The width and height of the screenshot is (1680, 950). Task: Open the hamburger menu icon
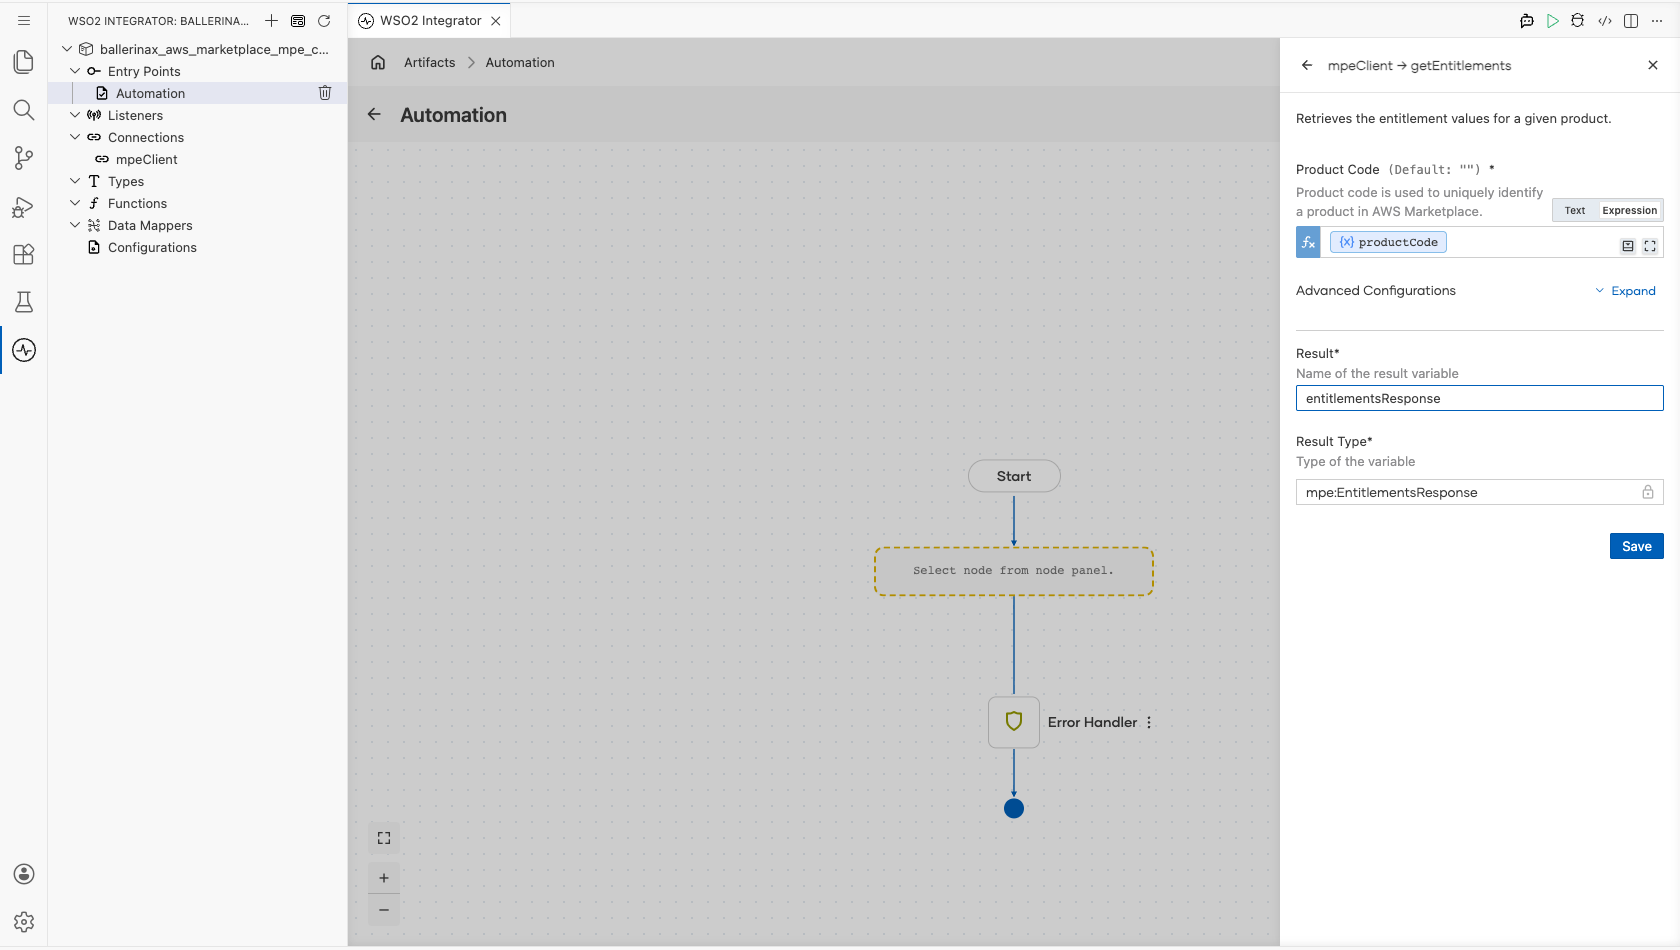coord(24,20)
